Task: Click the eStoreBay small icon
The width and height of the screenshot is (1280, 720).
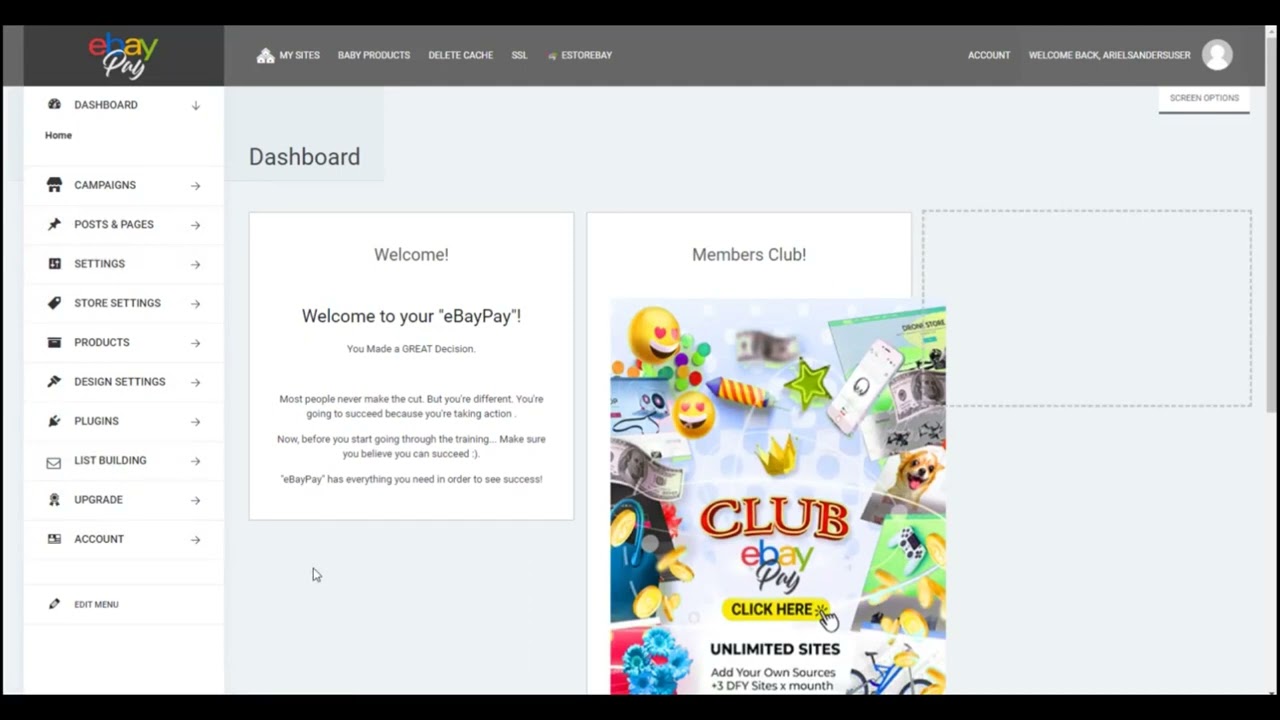Action: pos(552,56)
